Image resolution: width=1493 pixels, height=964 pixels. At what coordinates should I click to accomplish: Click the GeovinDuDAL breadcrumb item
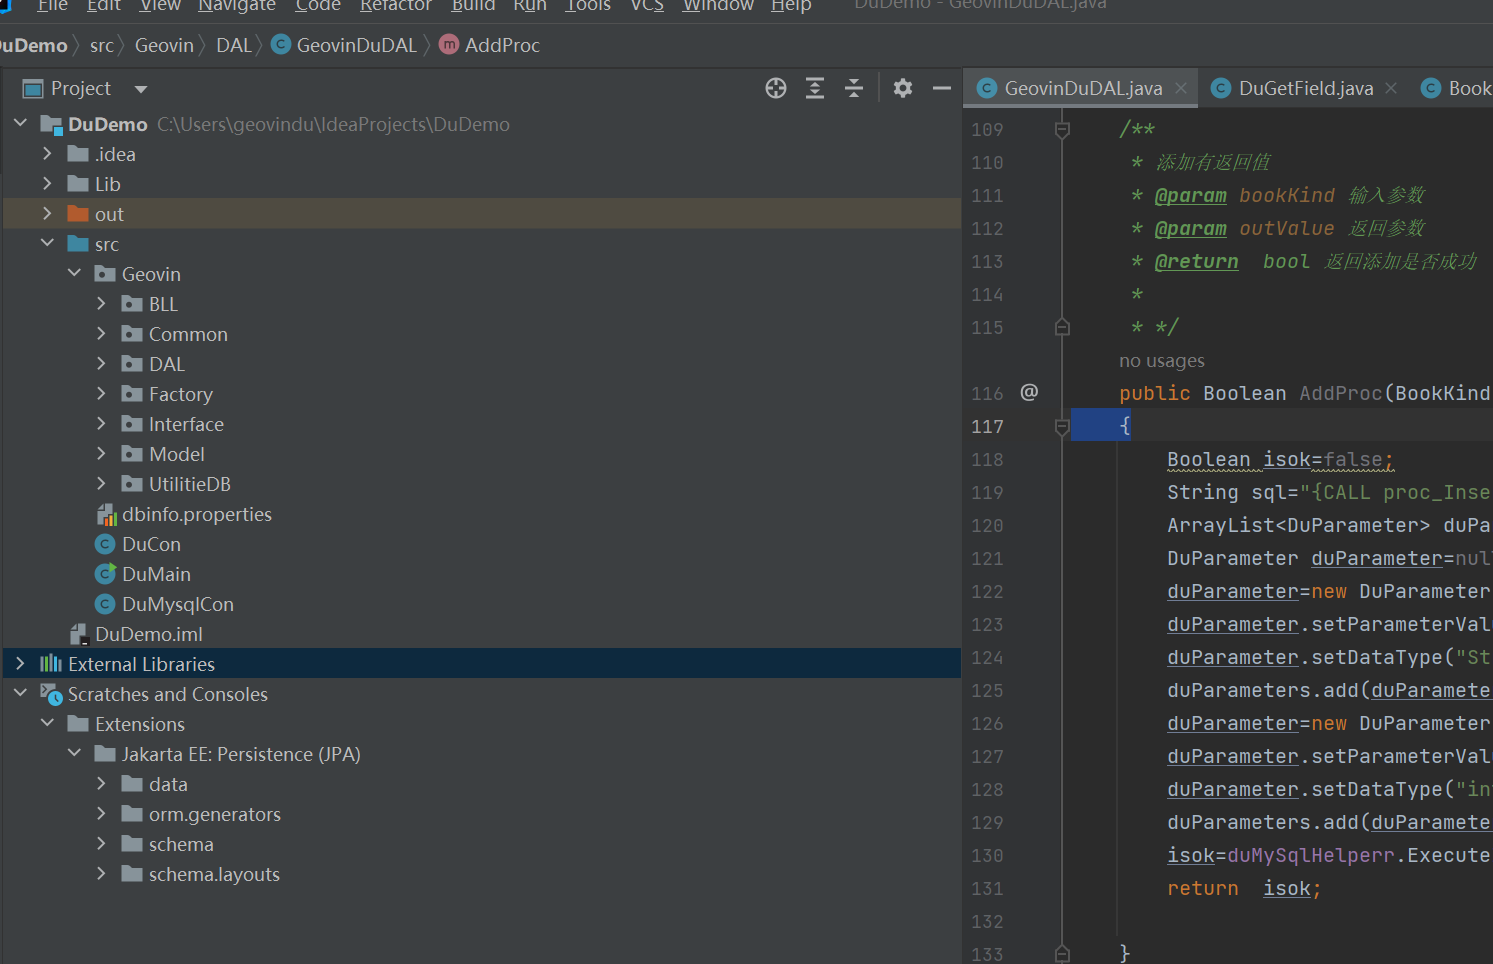[x=356, y=45]
